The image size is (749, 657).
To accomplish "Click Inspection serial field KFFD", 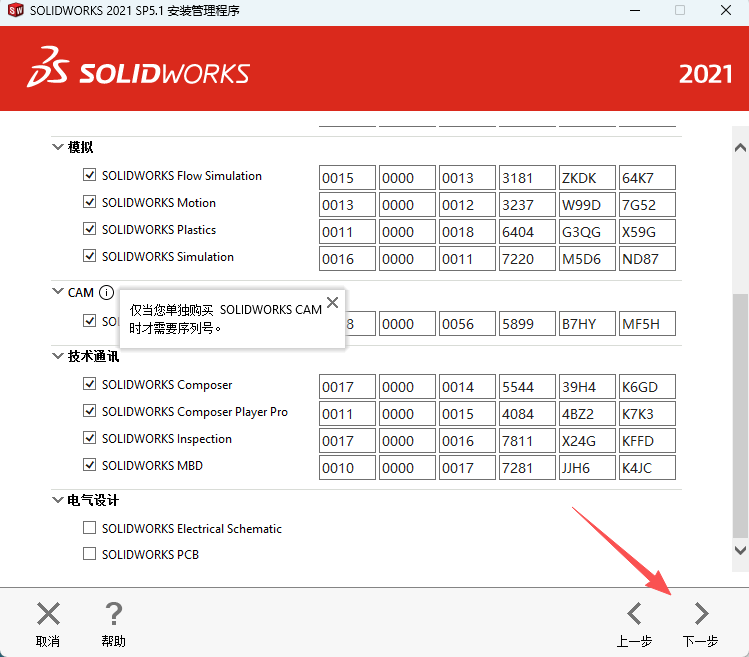I will [x=647, y=441].
